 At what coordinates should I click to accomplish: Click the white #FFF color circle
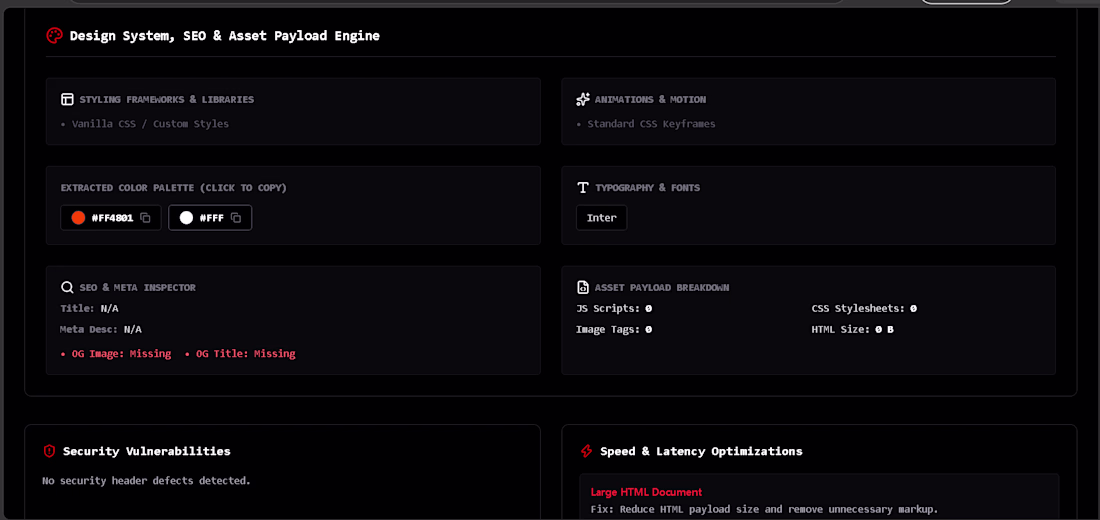(x=186, y=218)
